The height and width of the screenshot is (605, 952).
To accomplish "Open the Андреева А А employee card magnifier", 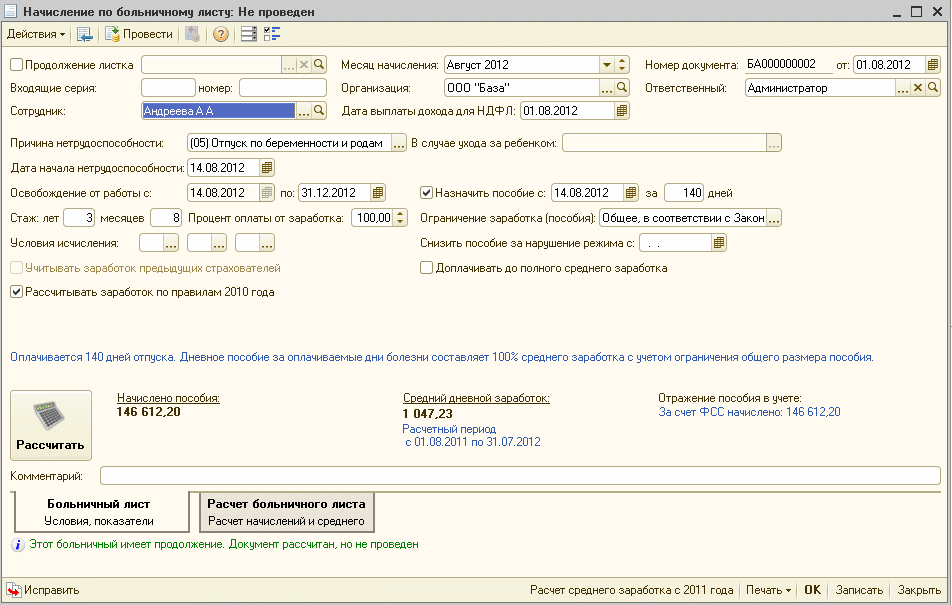I will click(x=319, y=111).
